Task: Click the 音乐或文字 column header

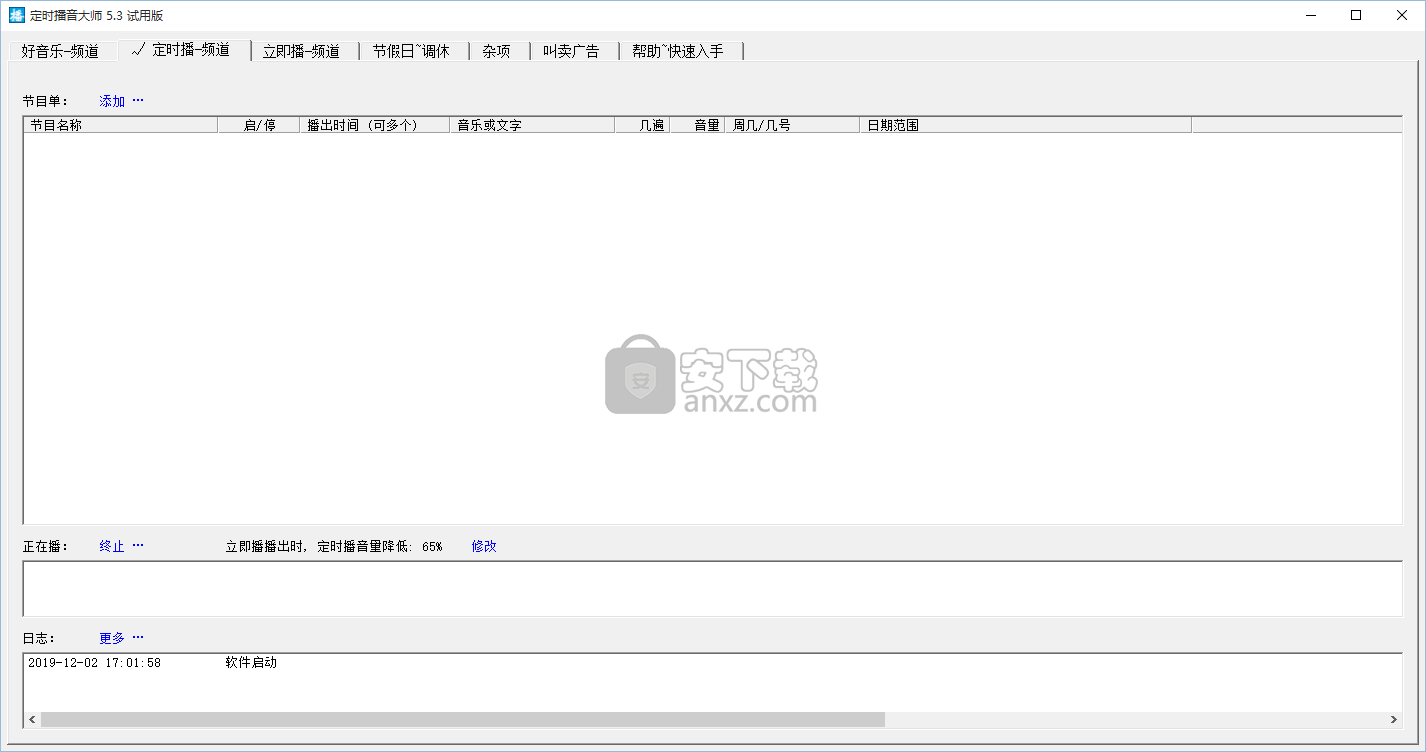Action: click(x=532, y=125)
